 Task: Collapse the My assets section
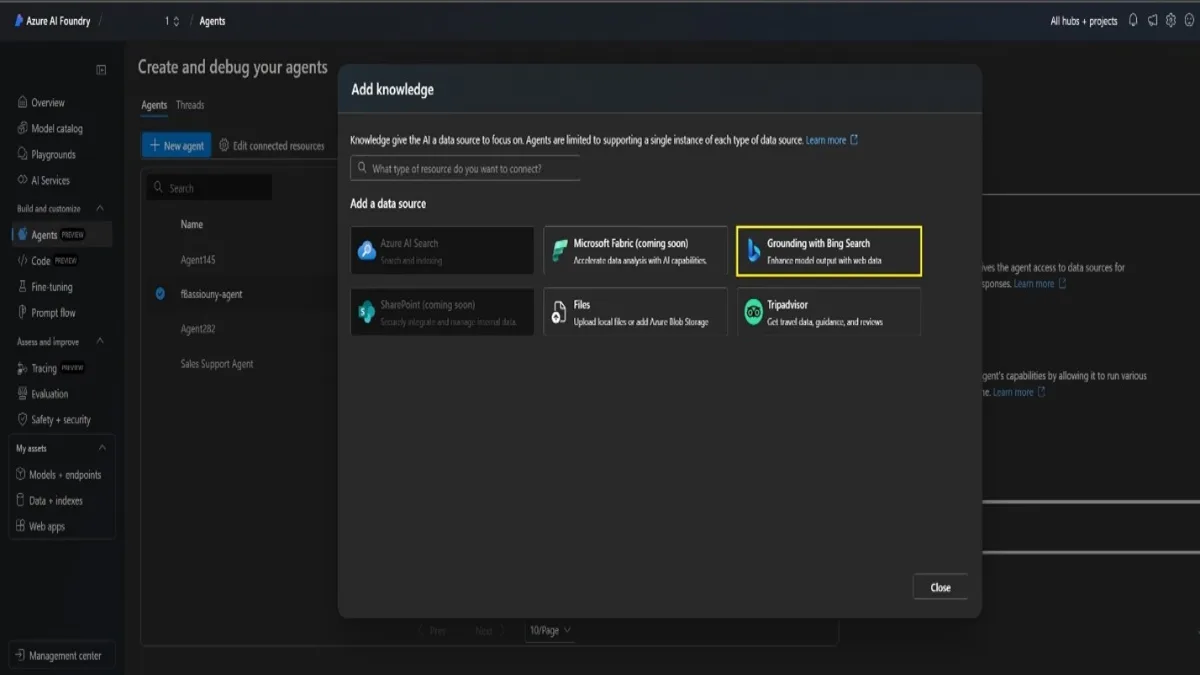click(x=102, y=448)
